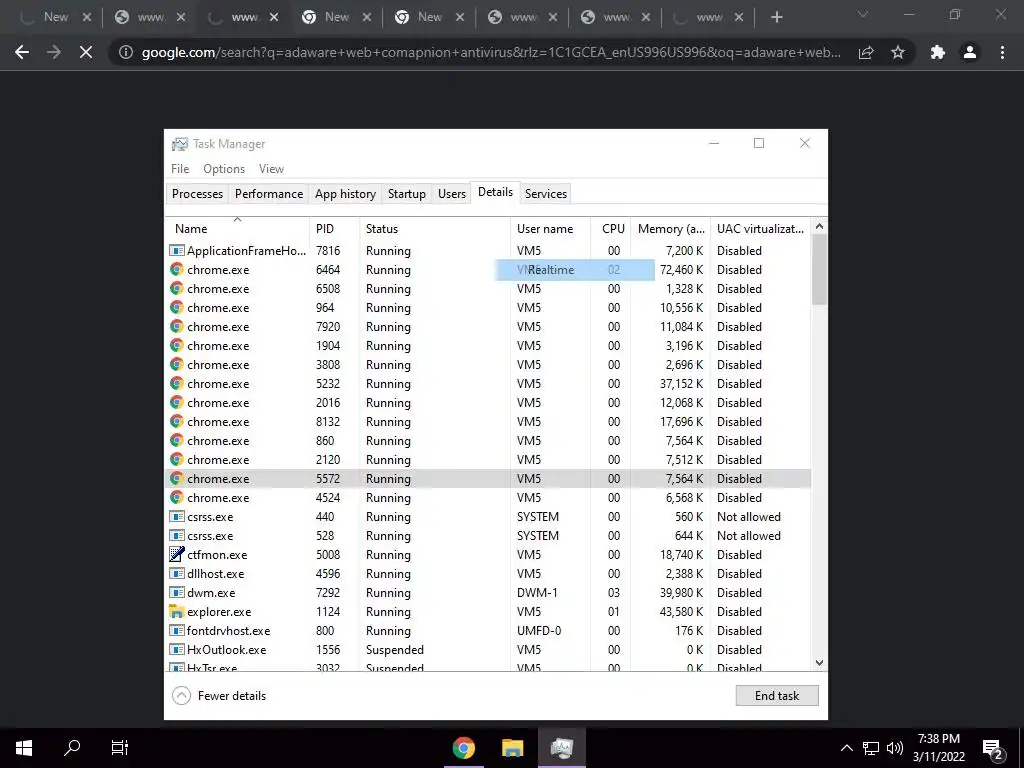The image size is (1024, 768).
Task: Stop page loading with X button
Action: 86,52
